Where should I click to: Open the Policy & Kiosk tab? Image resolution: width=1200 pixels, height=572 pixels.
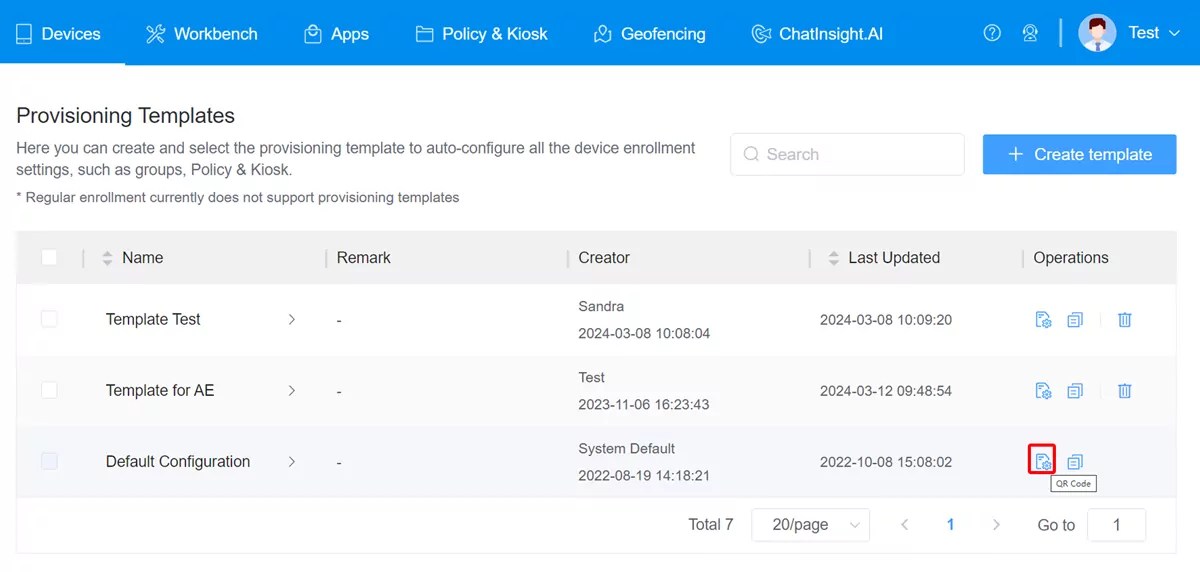[x=481, y=34]
